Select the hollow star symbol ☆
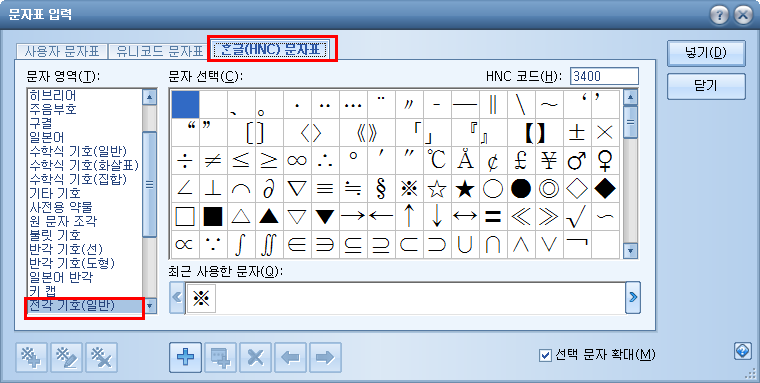This screenshot has width=760, height=383. pos(437,189)
